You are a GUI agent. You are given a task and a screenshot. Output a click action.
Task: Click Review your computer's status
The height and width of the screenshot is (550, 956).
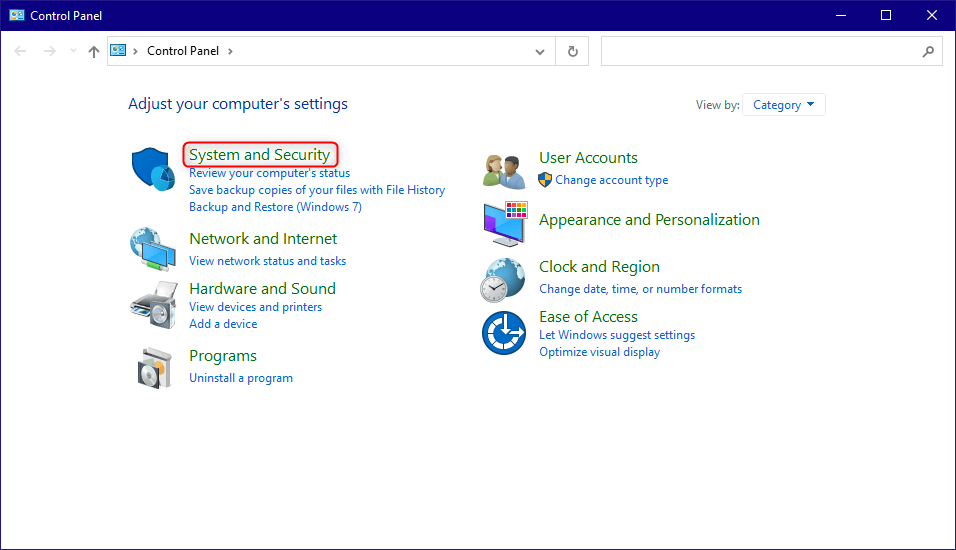point(269,173)
